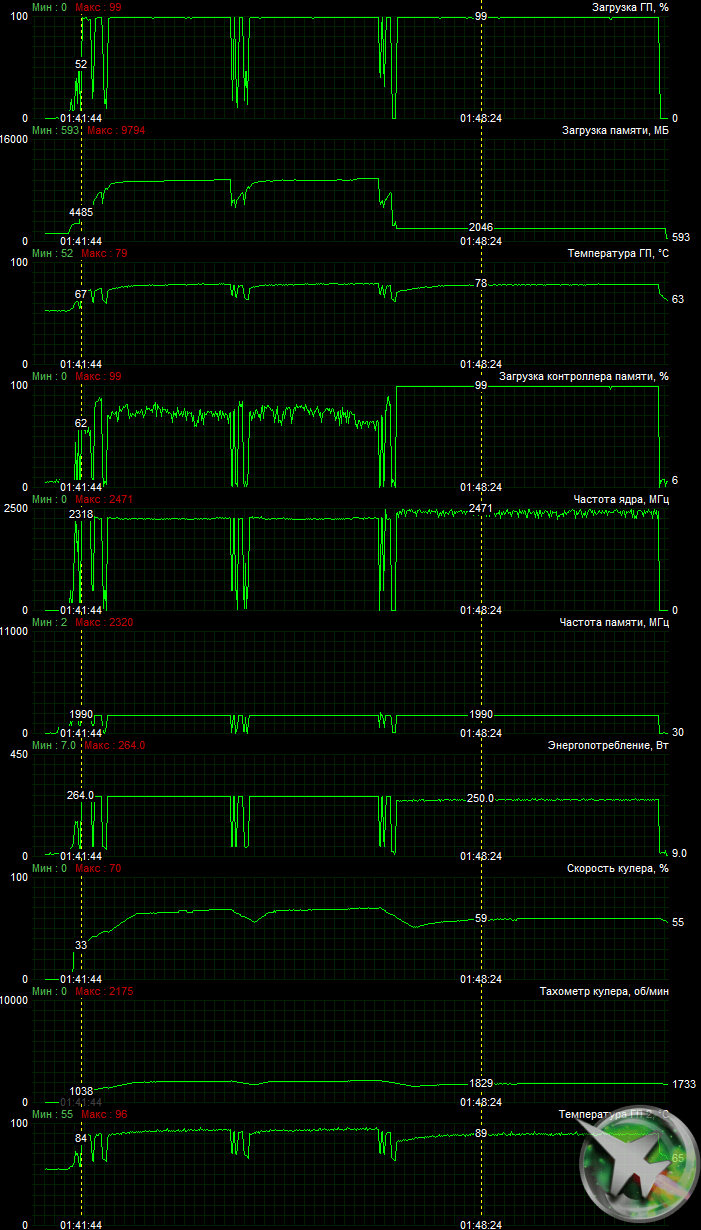Image resolution: width=701 pixels, height=1230 pixels.
Task: Click value 4485 on memory usage graph
Action: point(81,212)
